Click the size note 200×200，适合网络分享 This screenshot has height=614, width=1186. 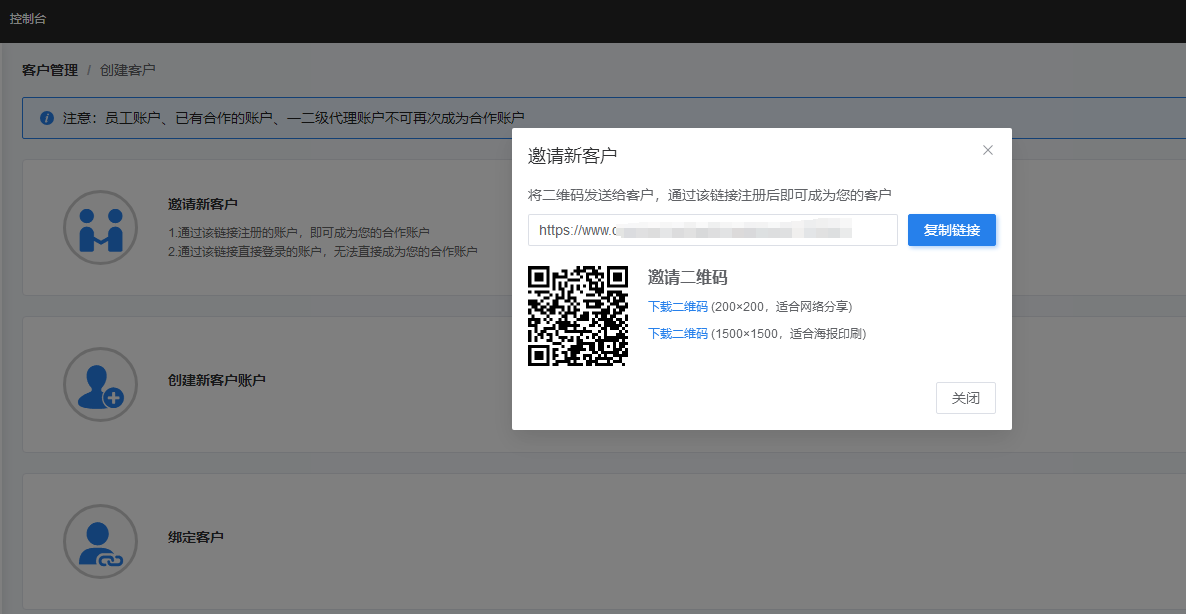click(782, 306)
